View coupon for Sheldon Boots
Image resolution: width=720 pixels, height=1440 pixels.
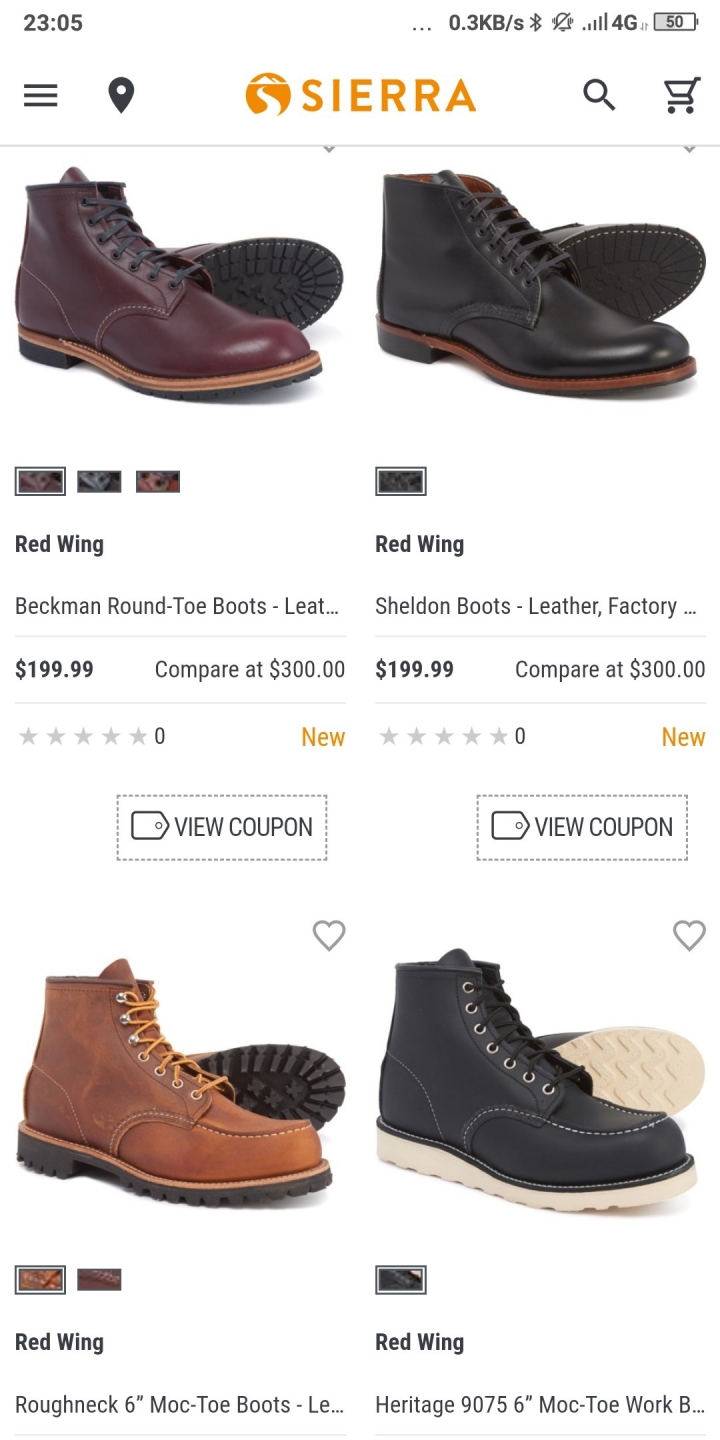pos(582,827)
